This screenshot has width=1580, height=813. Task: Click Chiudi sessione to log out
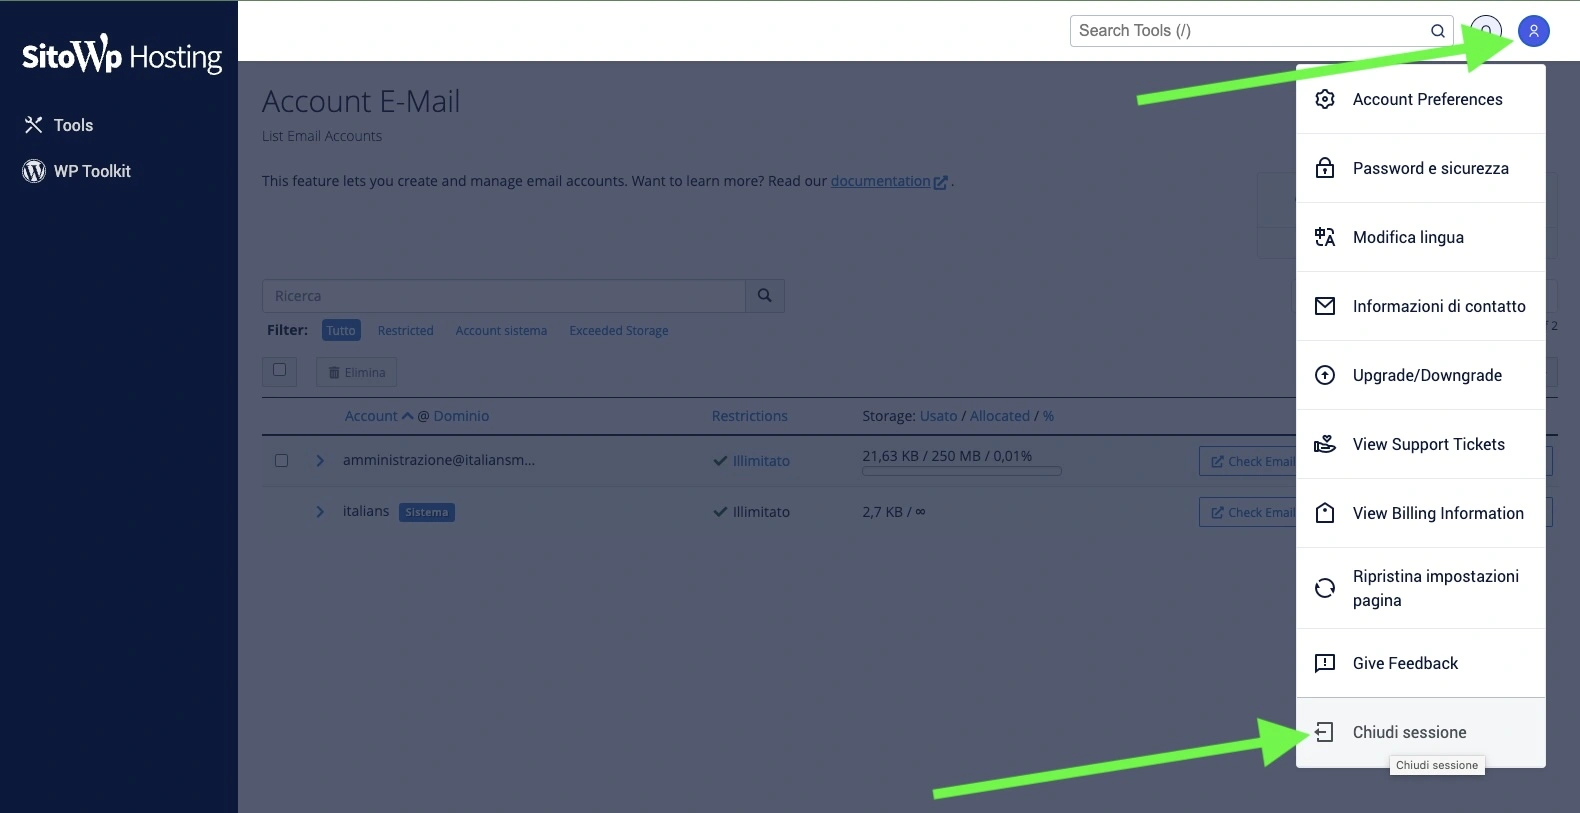pyautogui.click(x=1421, y=732)
